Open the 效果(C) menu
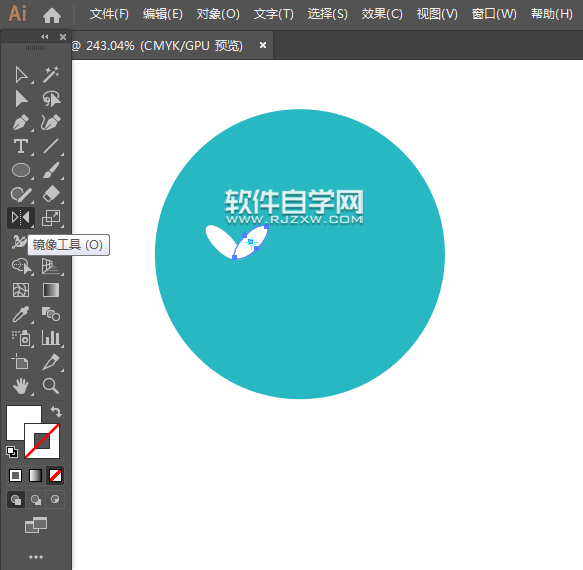Viewport: 583px width, 570px height. point(382,14)
